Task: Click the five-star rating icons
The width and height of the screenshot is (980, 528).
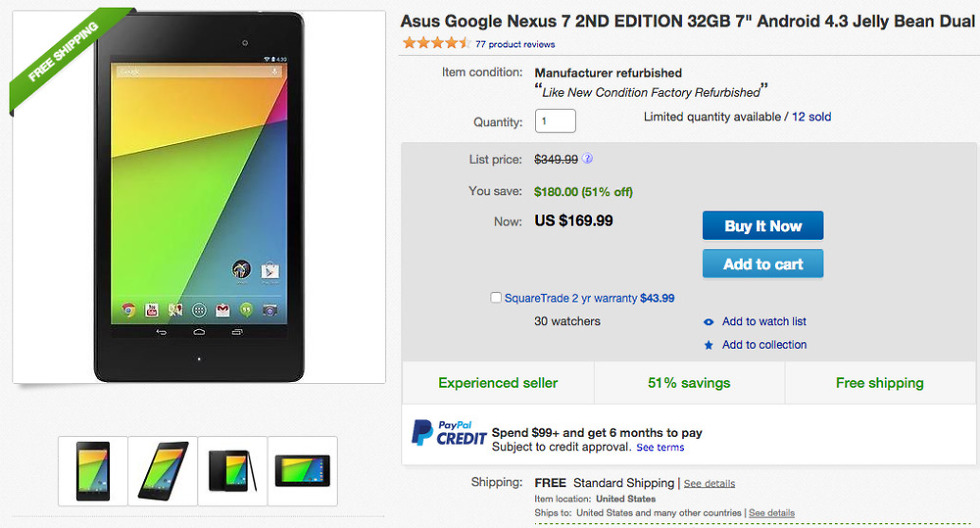Action: point(436,43)
